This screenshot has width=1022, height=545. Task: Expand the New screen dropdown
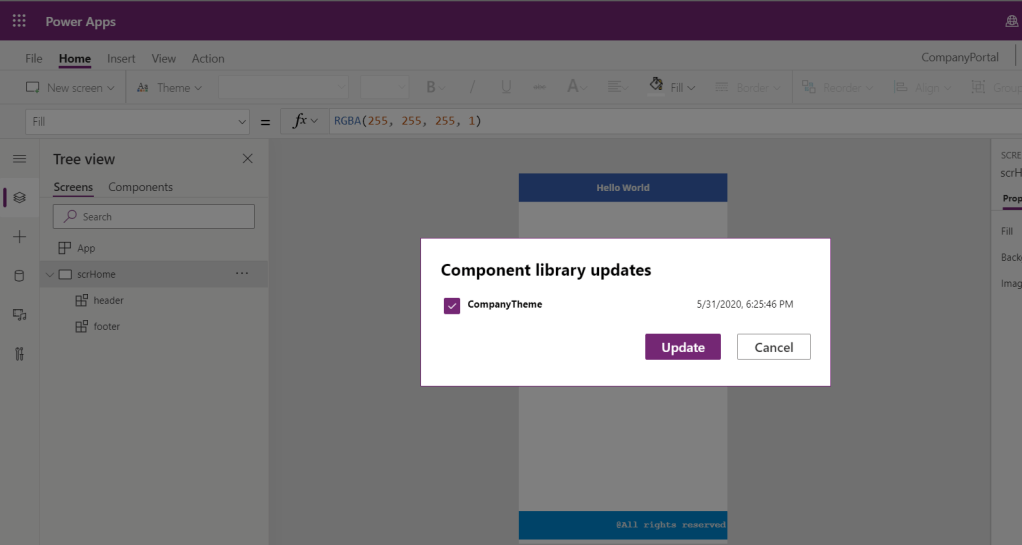(x=70, y=88)
